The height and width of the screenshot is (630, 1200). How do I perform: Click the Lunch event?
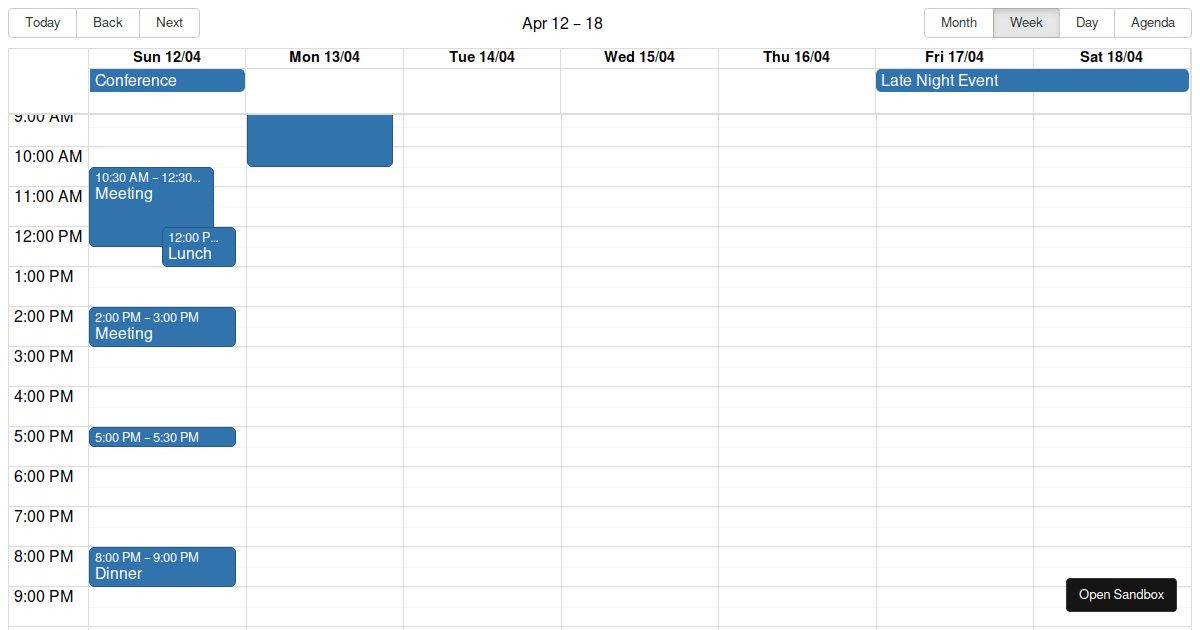coord(198,246)
